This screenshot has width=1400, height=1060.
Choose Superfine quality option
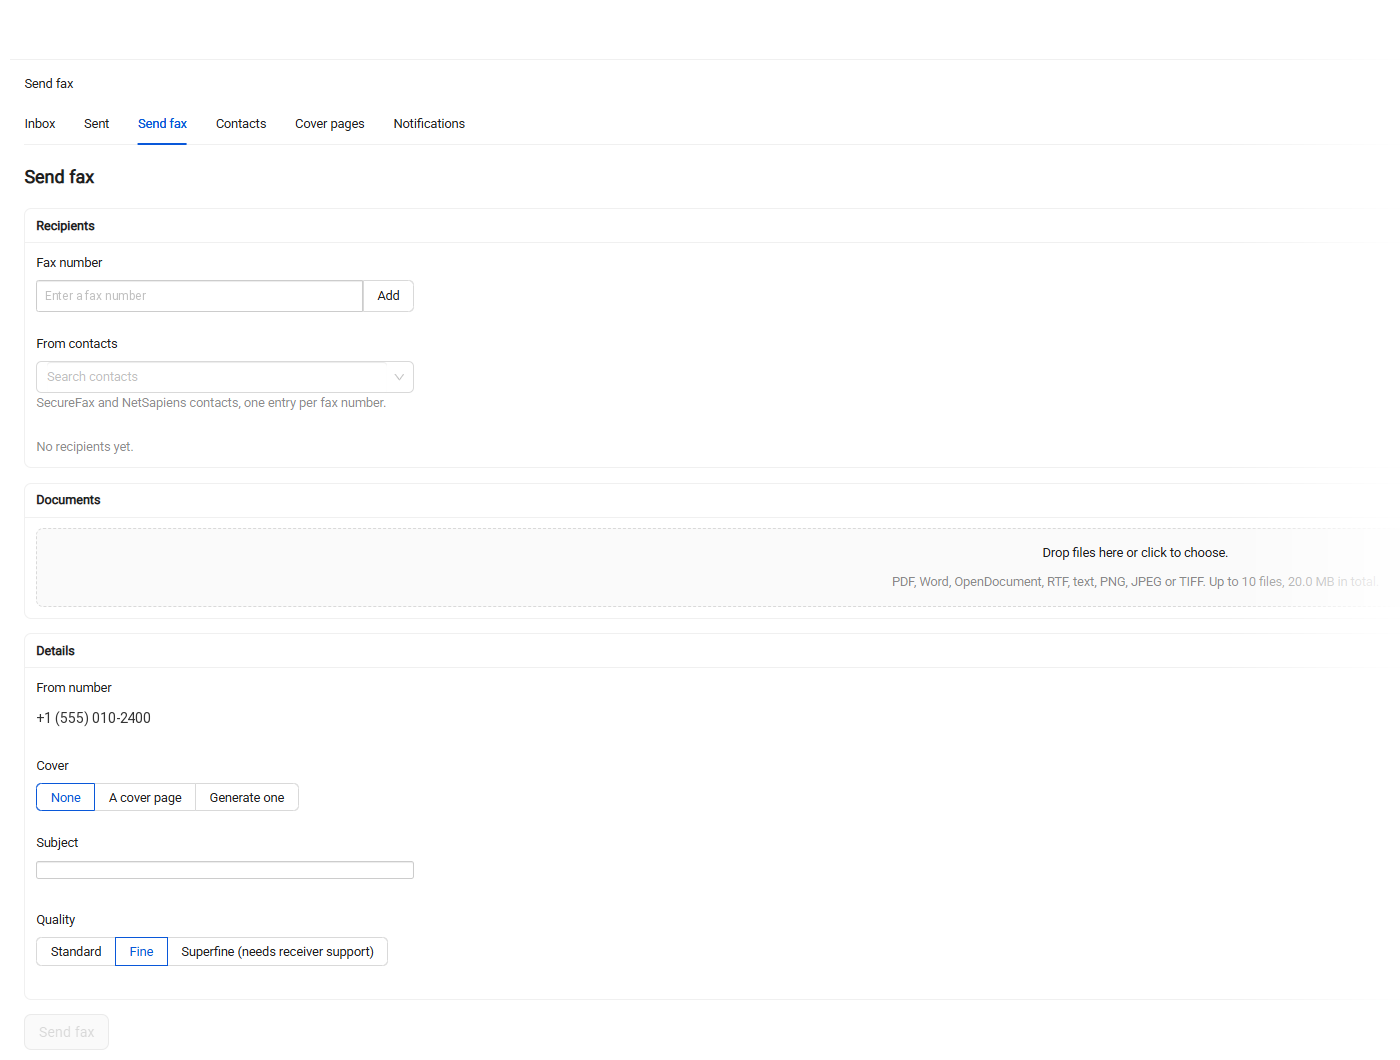pyautogui.click(x=277, y=951)
